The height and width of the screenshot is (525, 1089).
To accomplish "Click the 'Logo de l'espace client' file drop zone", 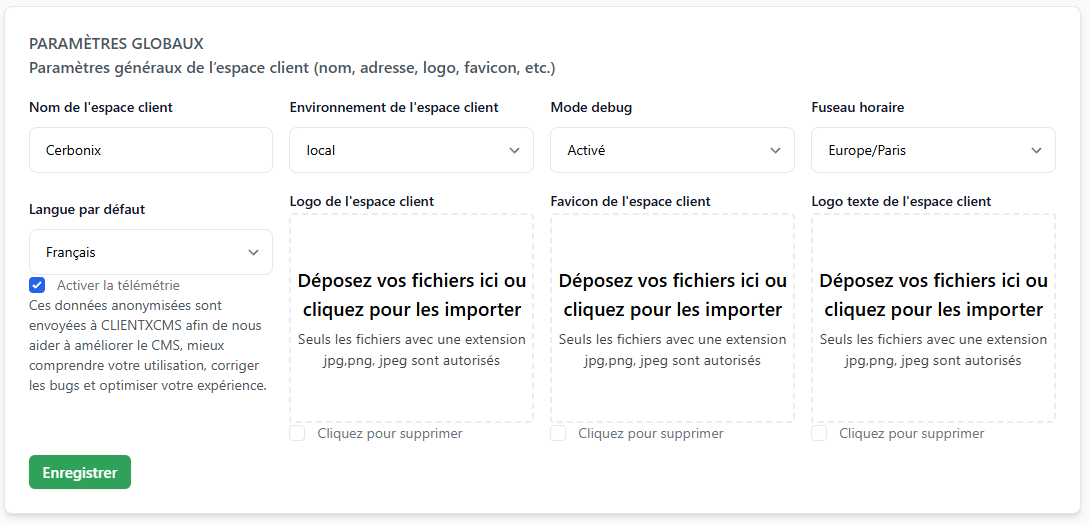I will tap(411, 318).
